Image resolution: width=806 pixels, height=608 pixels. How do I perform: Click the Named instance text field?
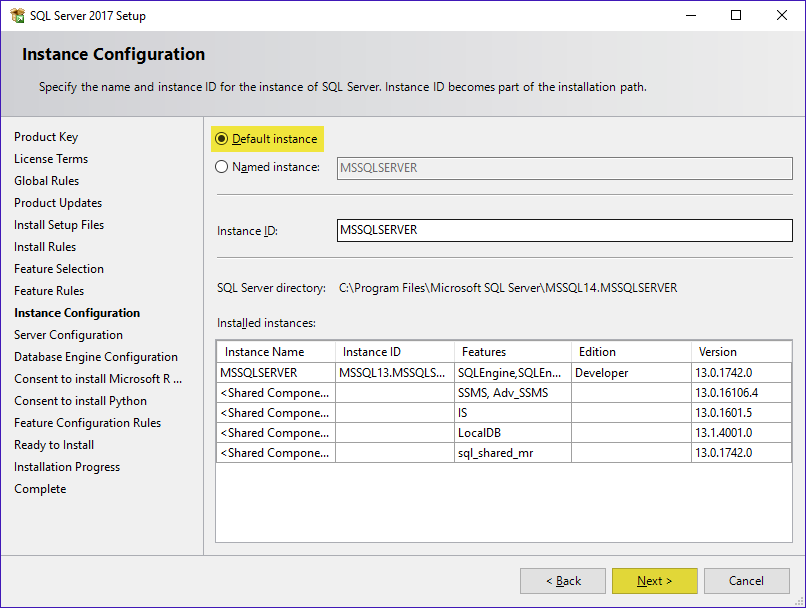click(564, 168)
